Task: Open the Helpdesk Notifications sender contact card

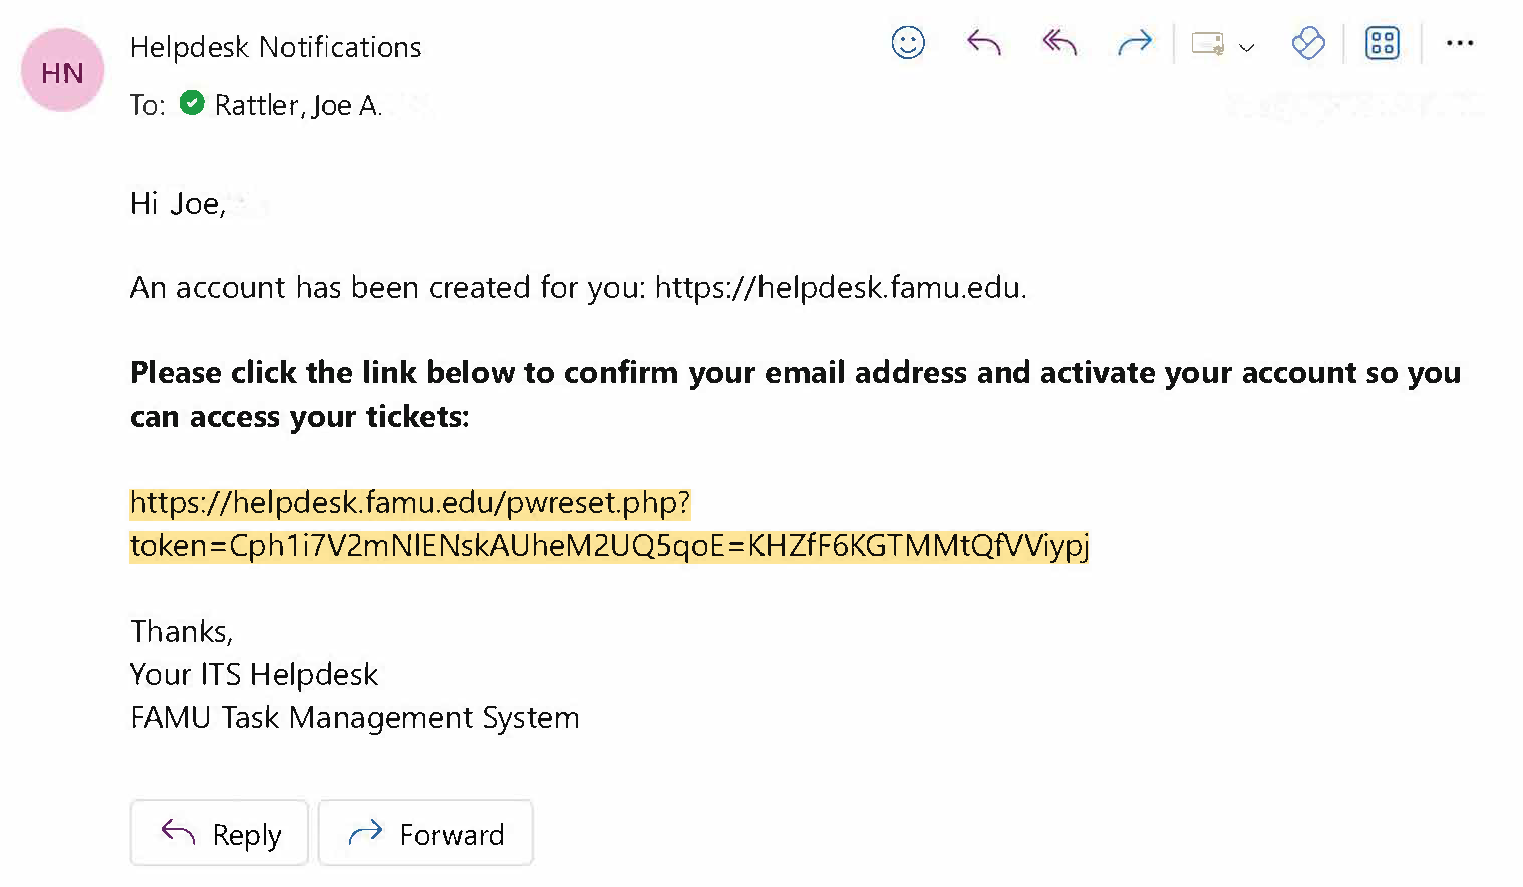Action: coord(275,47)
